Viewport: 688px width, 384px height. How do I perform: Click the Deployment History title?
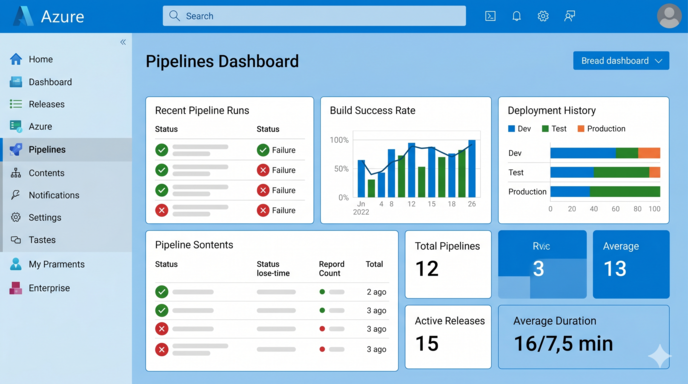click(552, 111)
